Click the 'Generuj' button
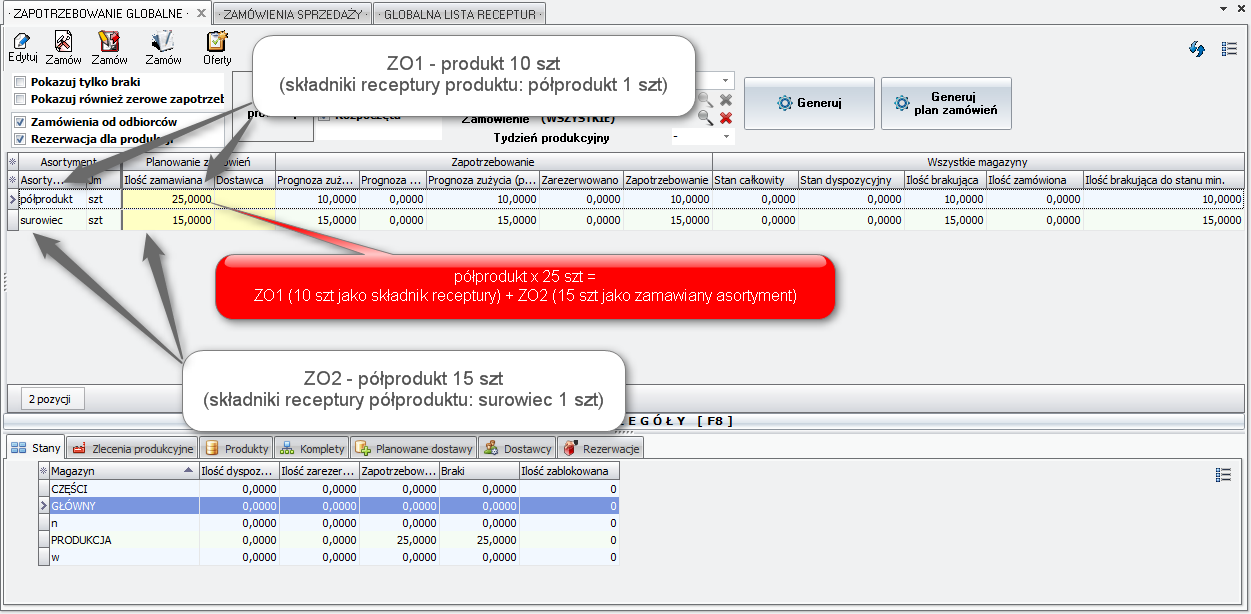The height and width of the screenshot is (614, 1251). [809, 103]
